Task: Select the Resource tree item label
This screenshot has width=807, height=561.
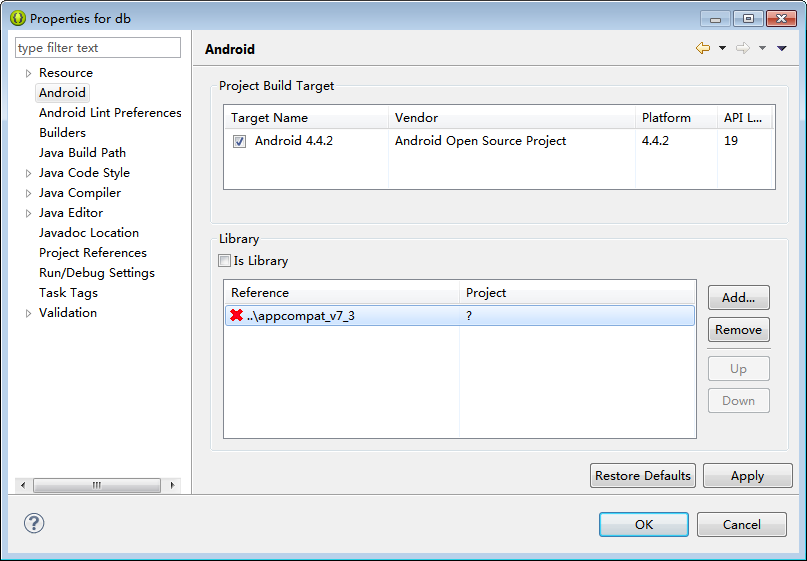Action: (66, 73)
